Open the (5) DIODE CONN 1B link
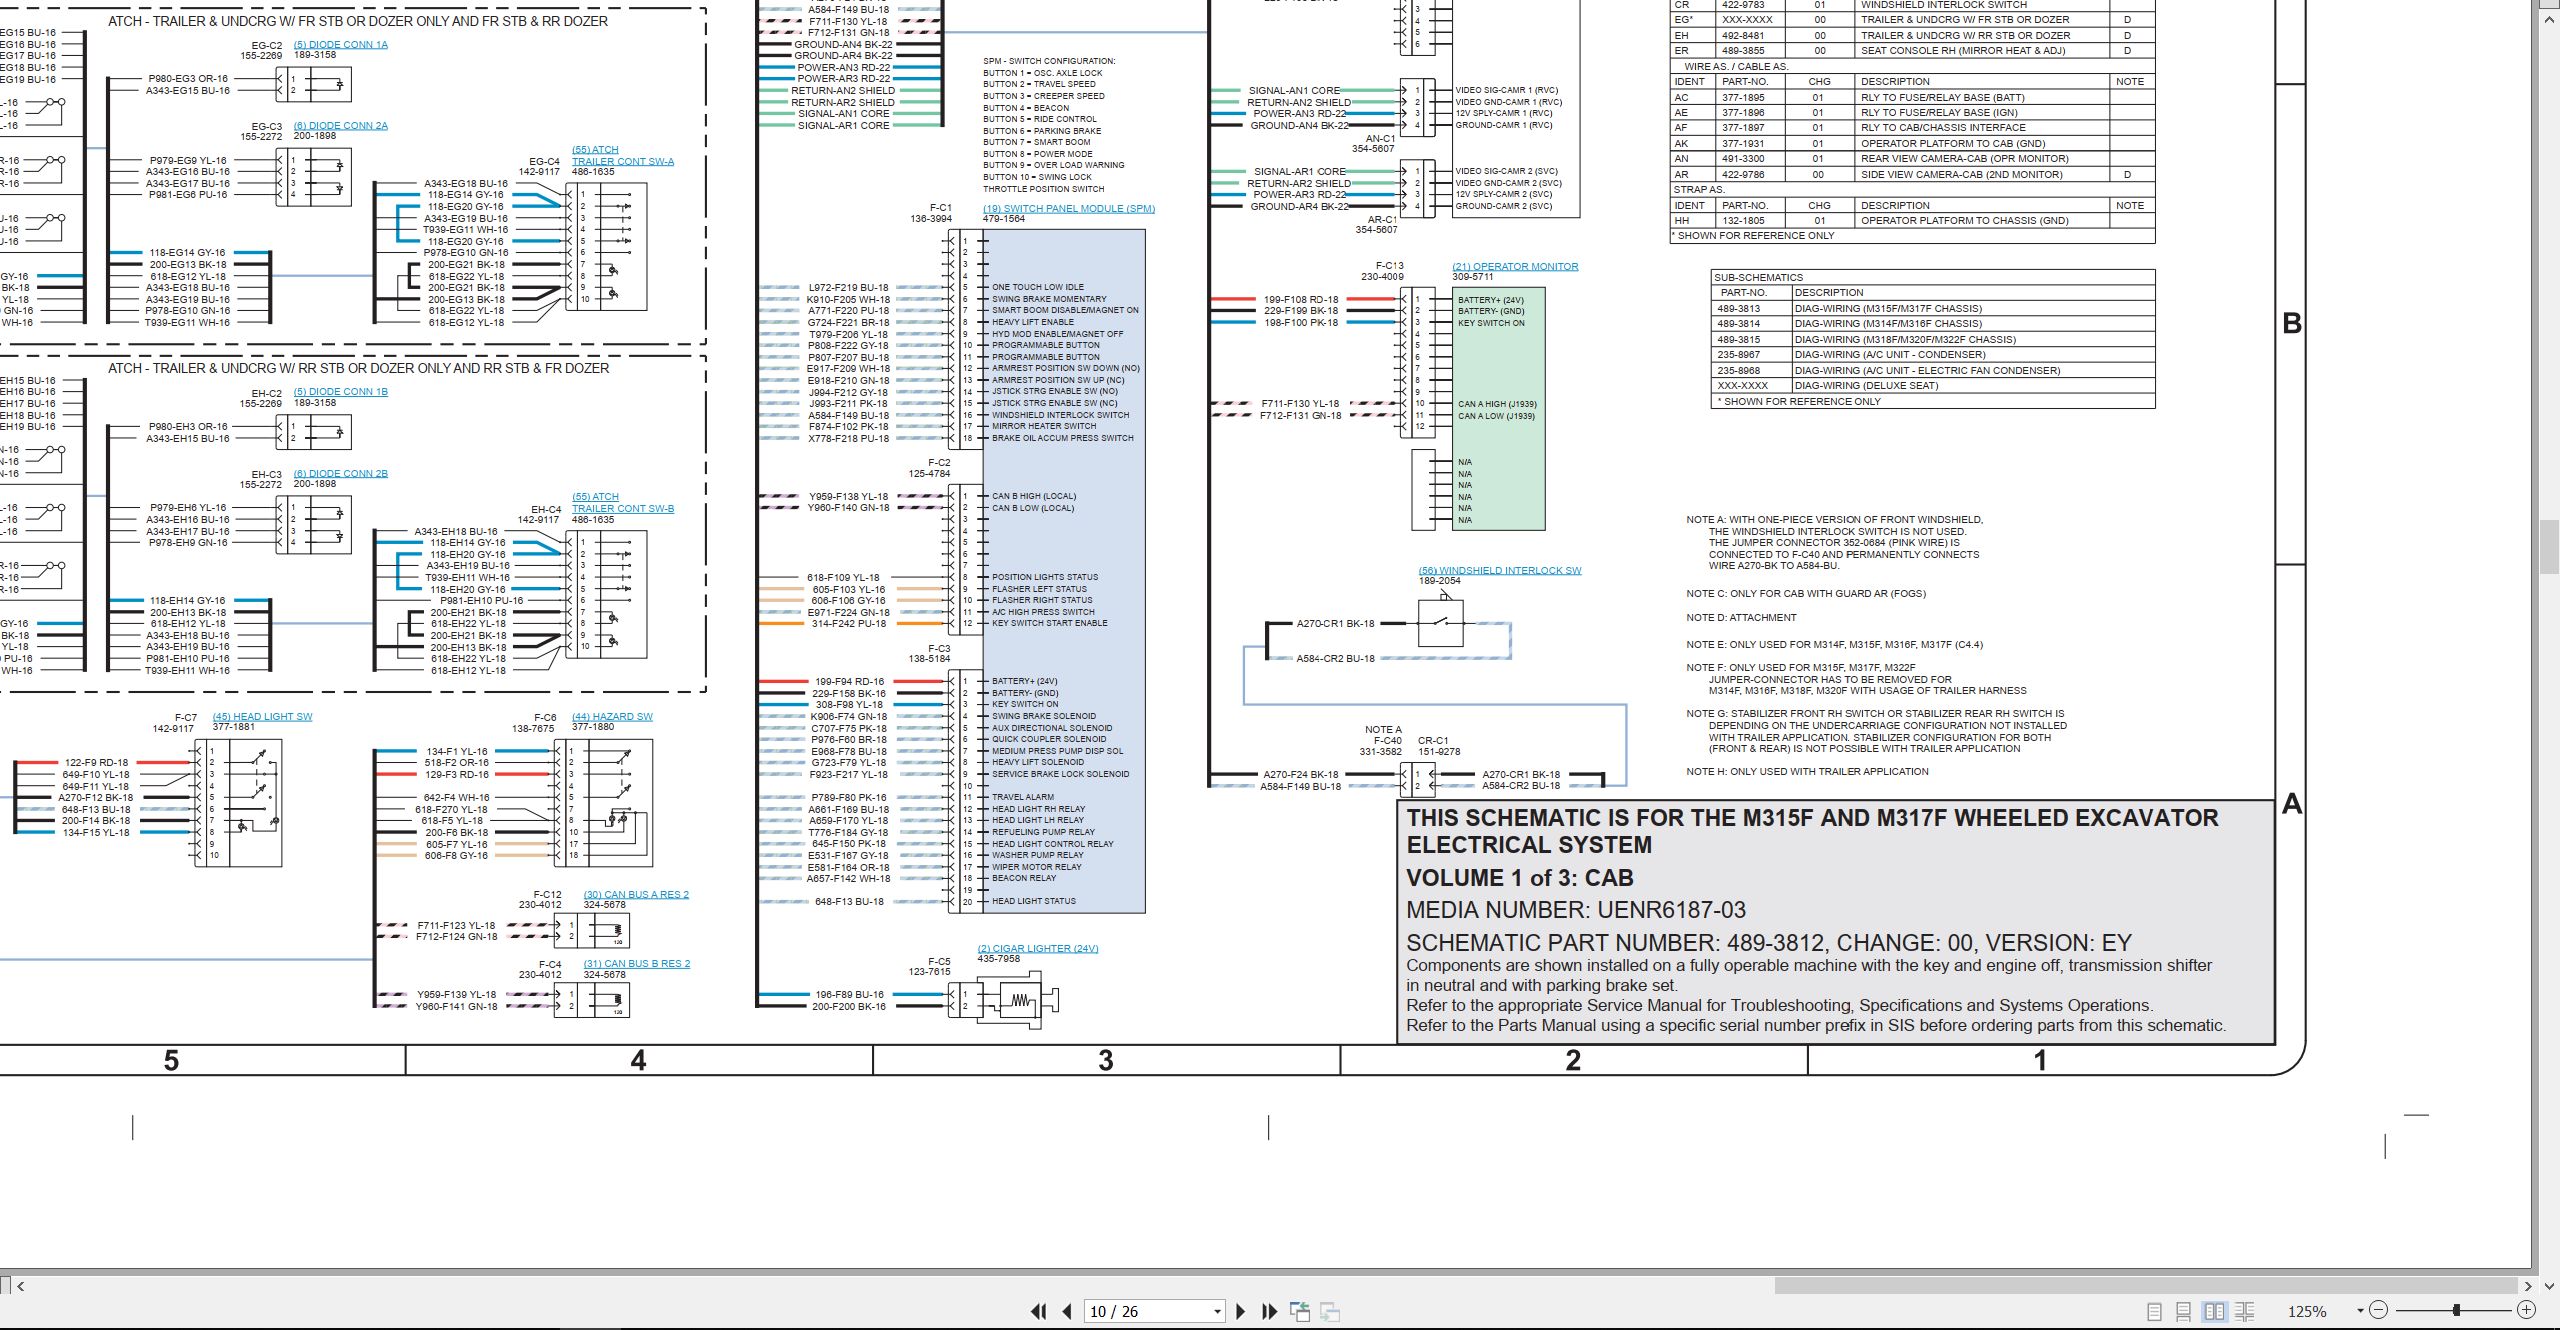The height and width of the screenshot is (1330, 2560). [x=340, y=392]
